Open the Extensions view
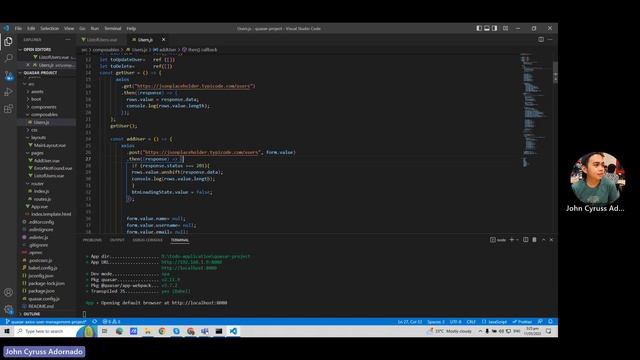 [8, 109]
